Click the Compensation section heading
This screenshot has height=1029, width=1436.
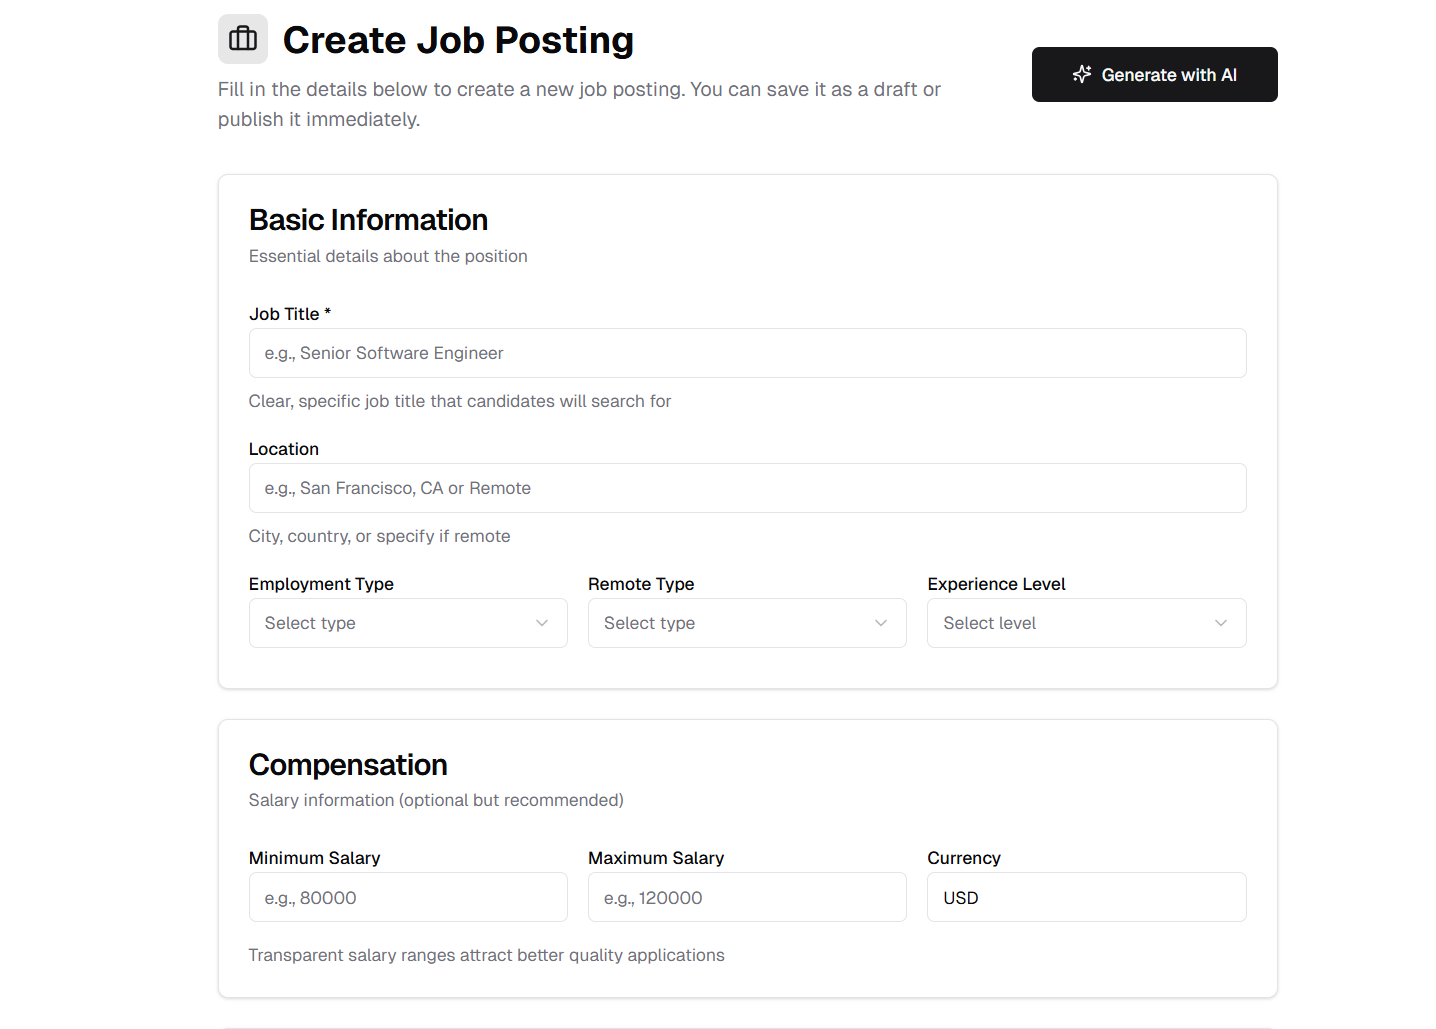(348, 765)
